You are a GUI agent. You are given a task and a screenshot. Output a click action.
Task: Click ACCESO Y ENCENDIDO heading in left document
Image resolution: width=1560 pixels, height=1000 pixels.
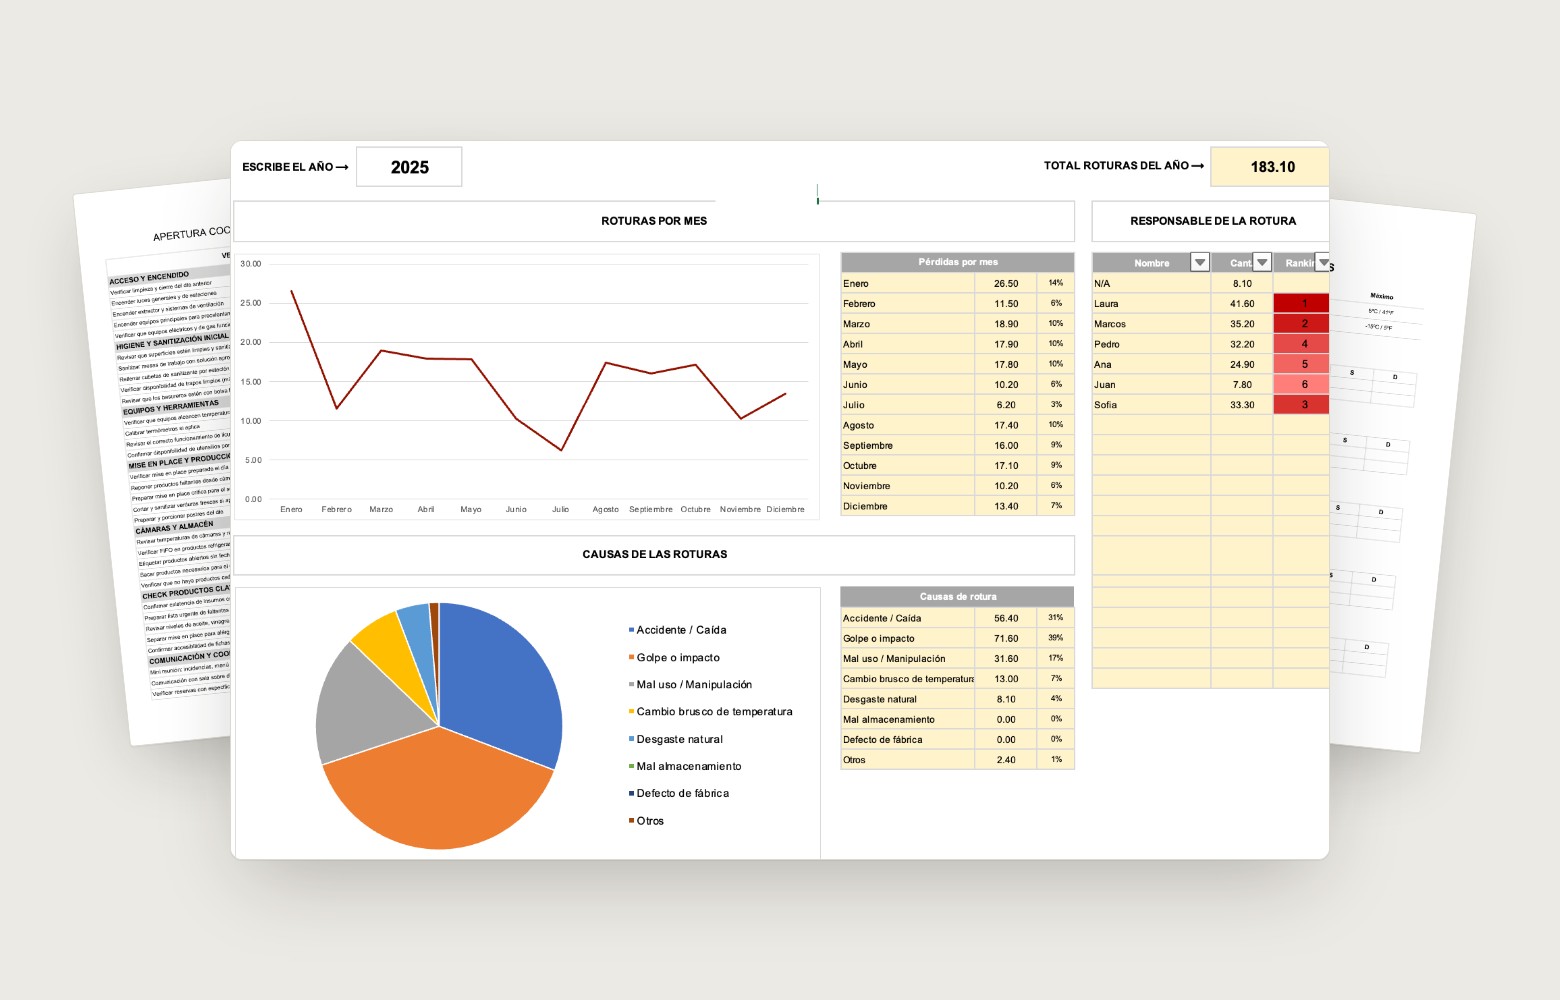click(x=149, y=278)
